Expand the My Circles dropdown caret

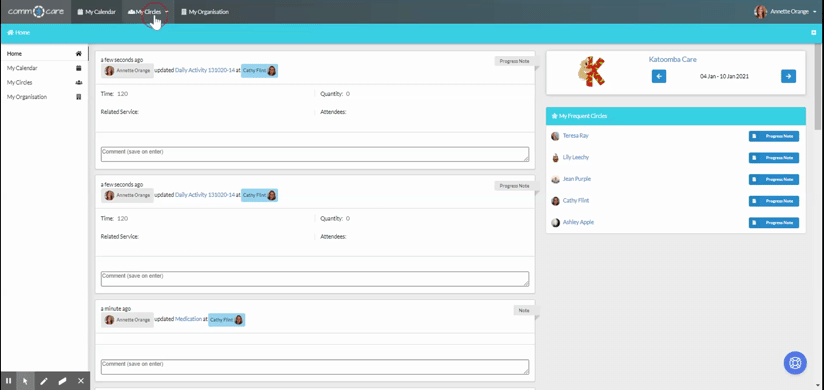[x=167, y=12]
